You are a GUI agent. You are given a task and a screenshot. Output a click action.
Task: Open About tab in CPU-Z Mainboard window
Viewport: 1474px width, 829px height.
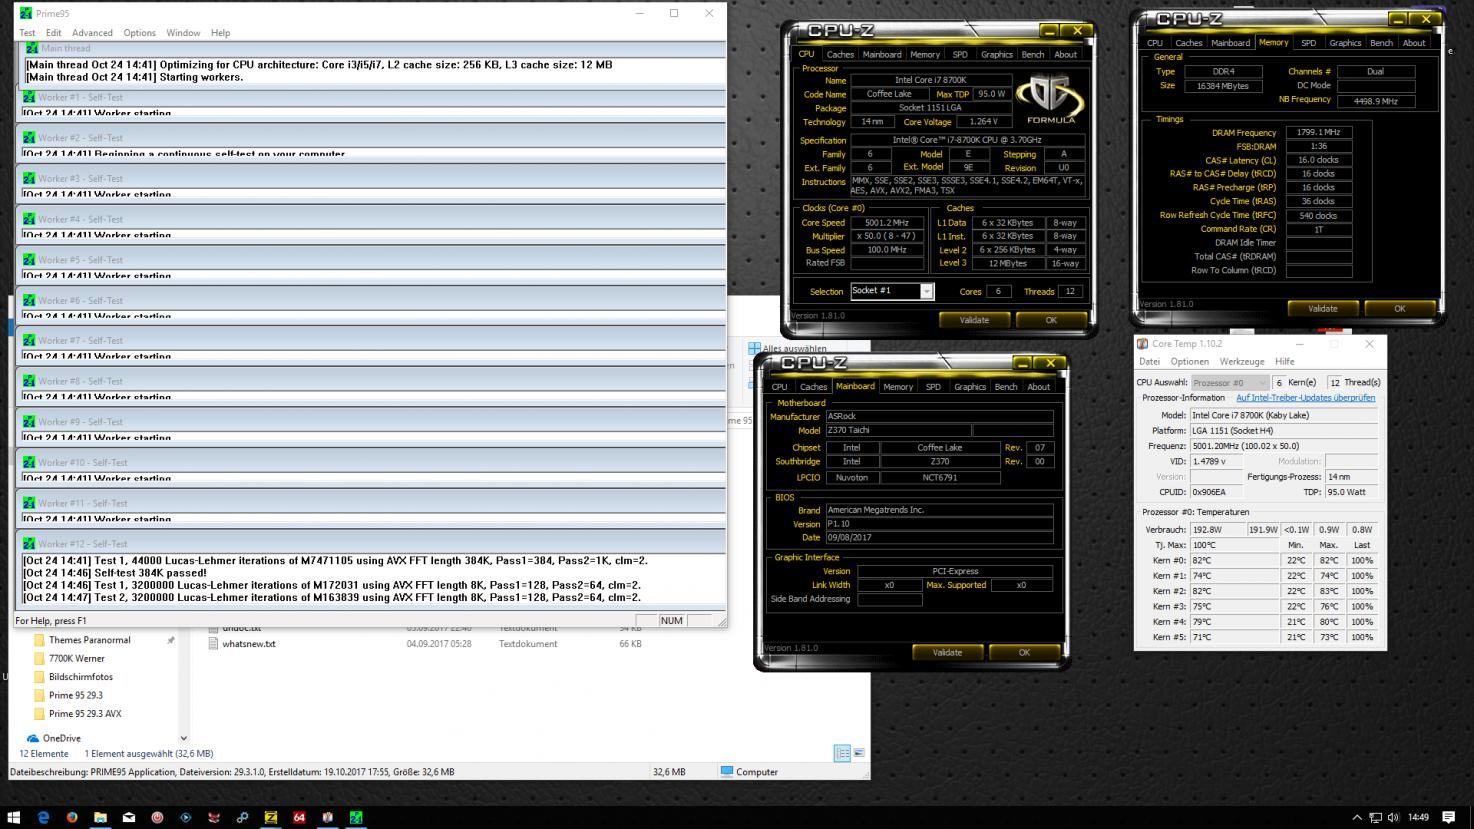(1039, 387)
